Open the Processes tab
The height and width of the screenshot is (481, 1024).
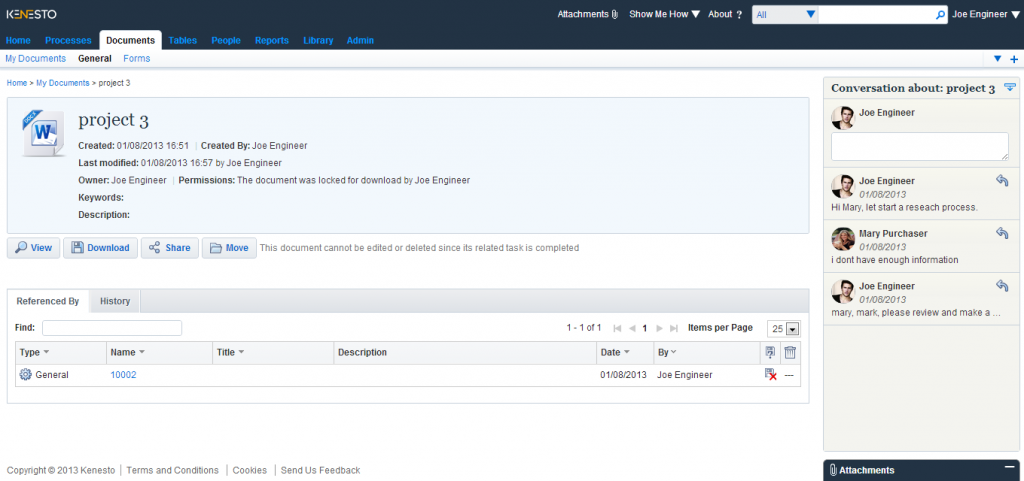[x=68, y=40]
